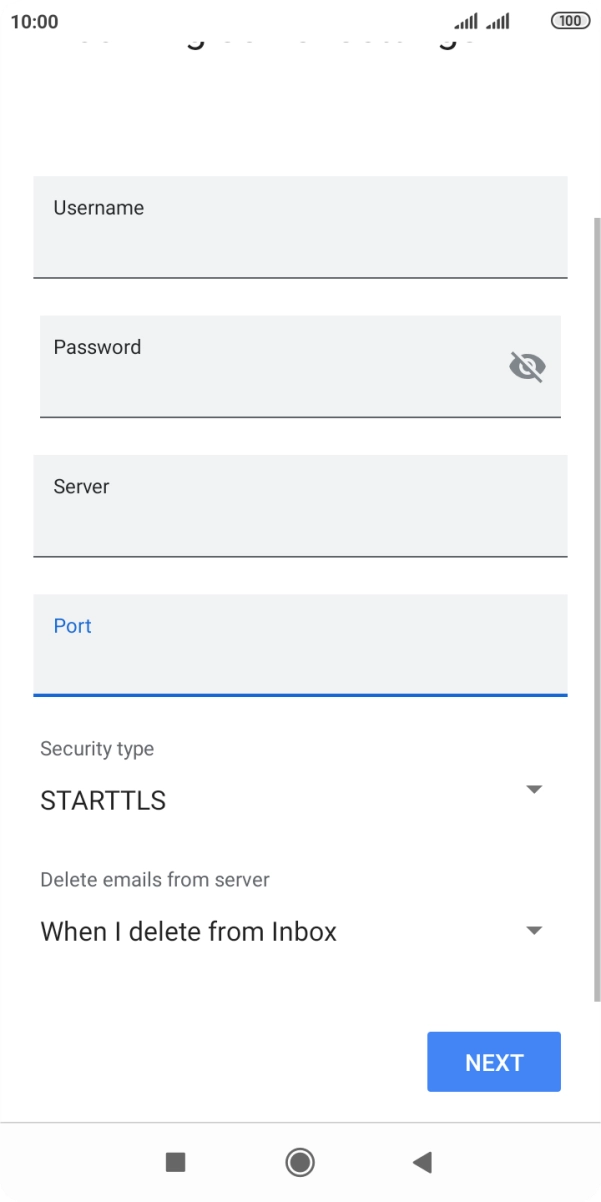Tap the Server input field
The height and width of the screenshot is (1202, 601).
300,506
